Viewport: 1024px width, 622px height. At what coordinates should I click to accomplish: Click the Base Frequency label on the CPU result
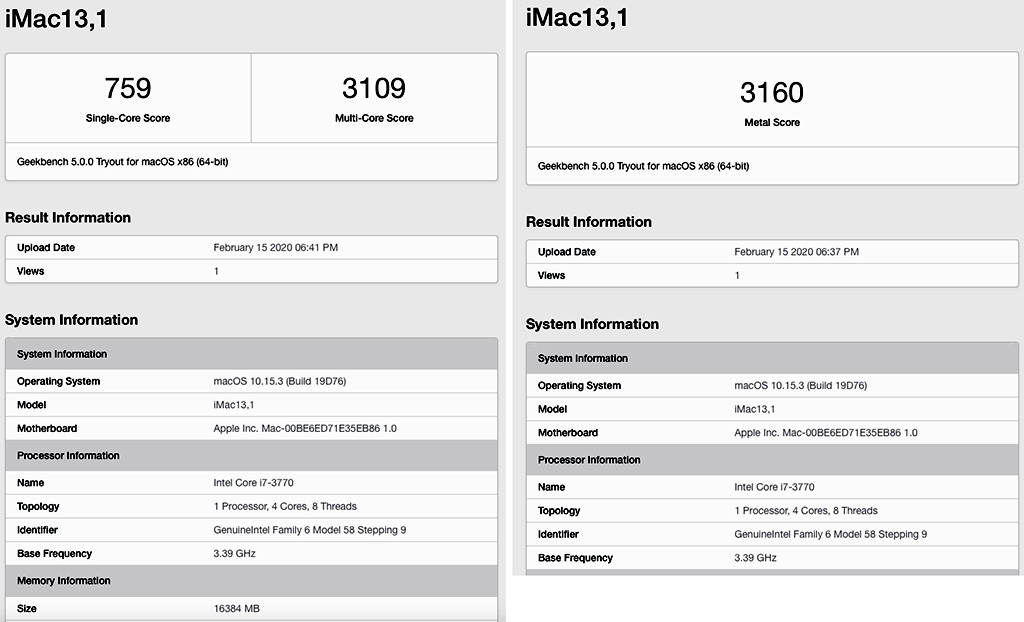pyautogui.click(x=54, y=553)
